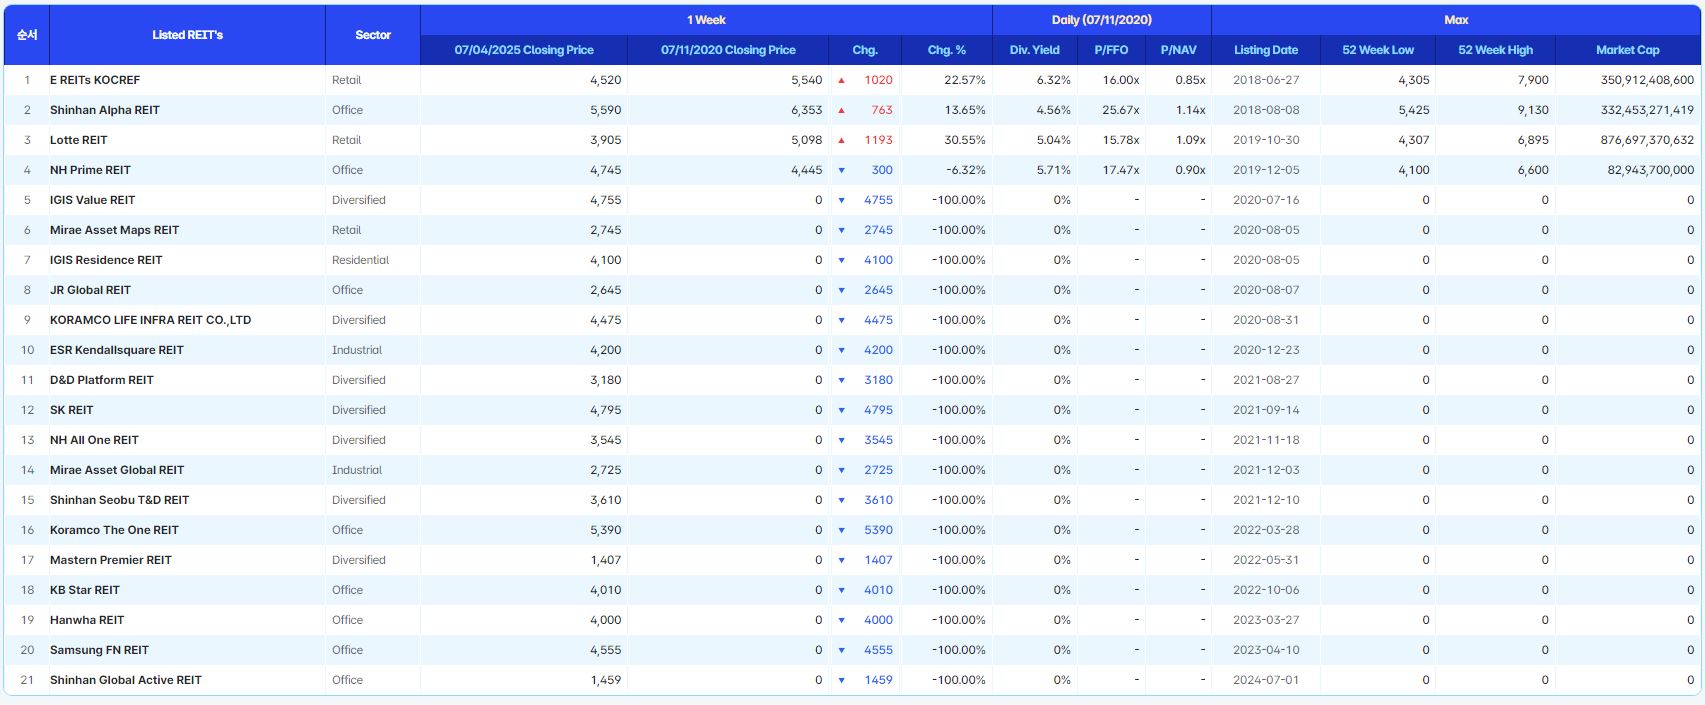Click the down arrow in Mastern Premier REIT row

tap(842, 560)
